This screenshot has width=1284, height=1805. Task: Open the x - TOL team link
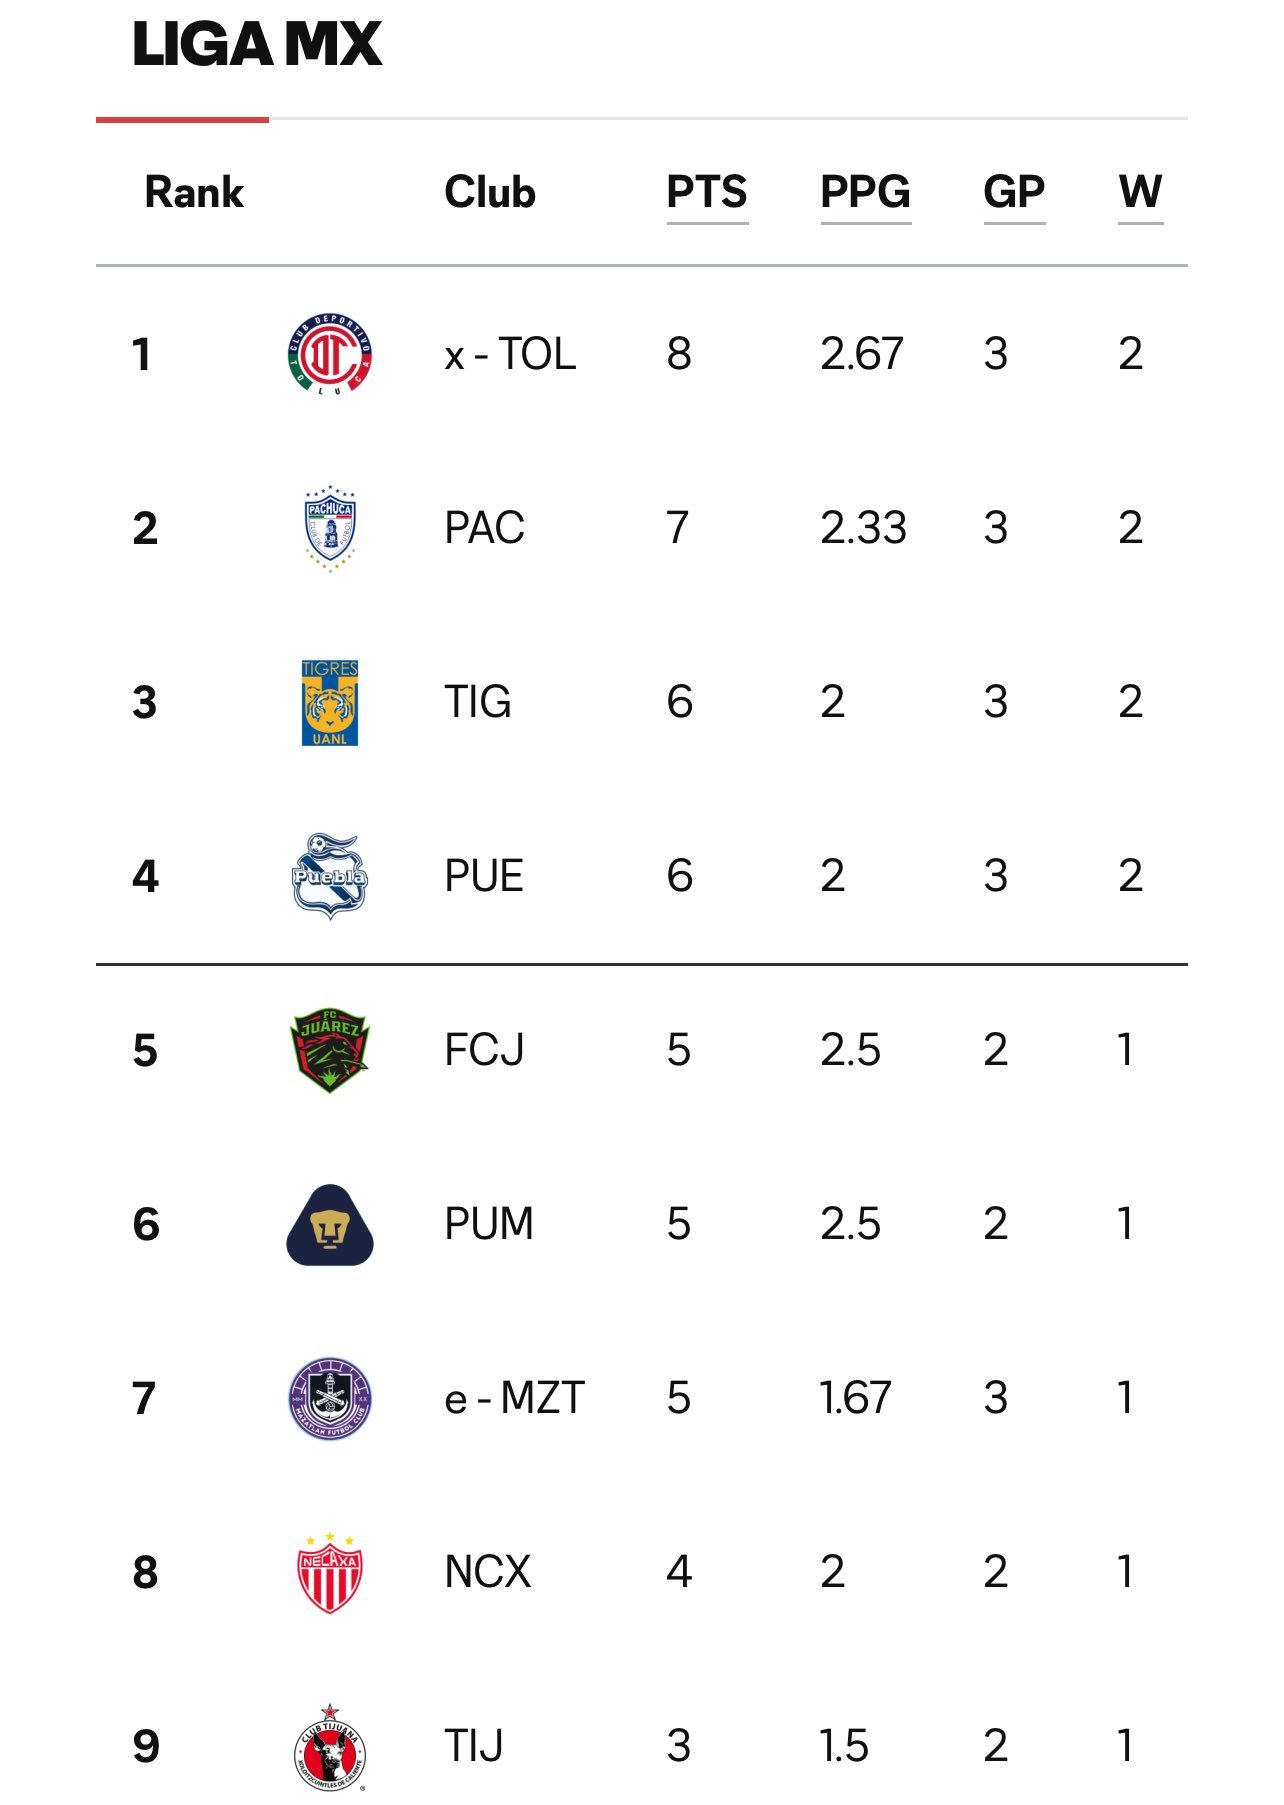tap(510, 354)
